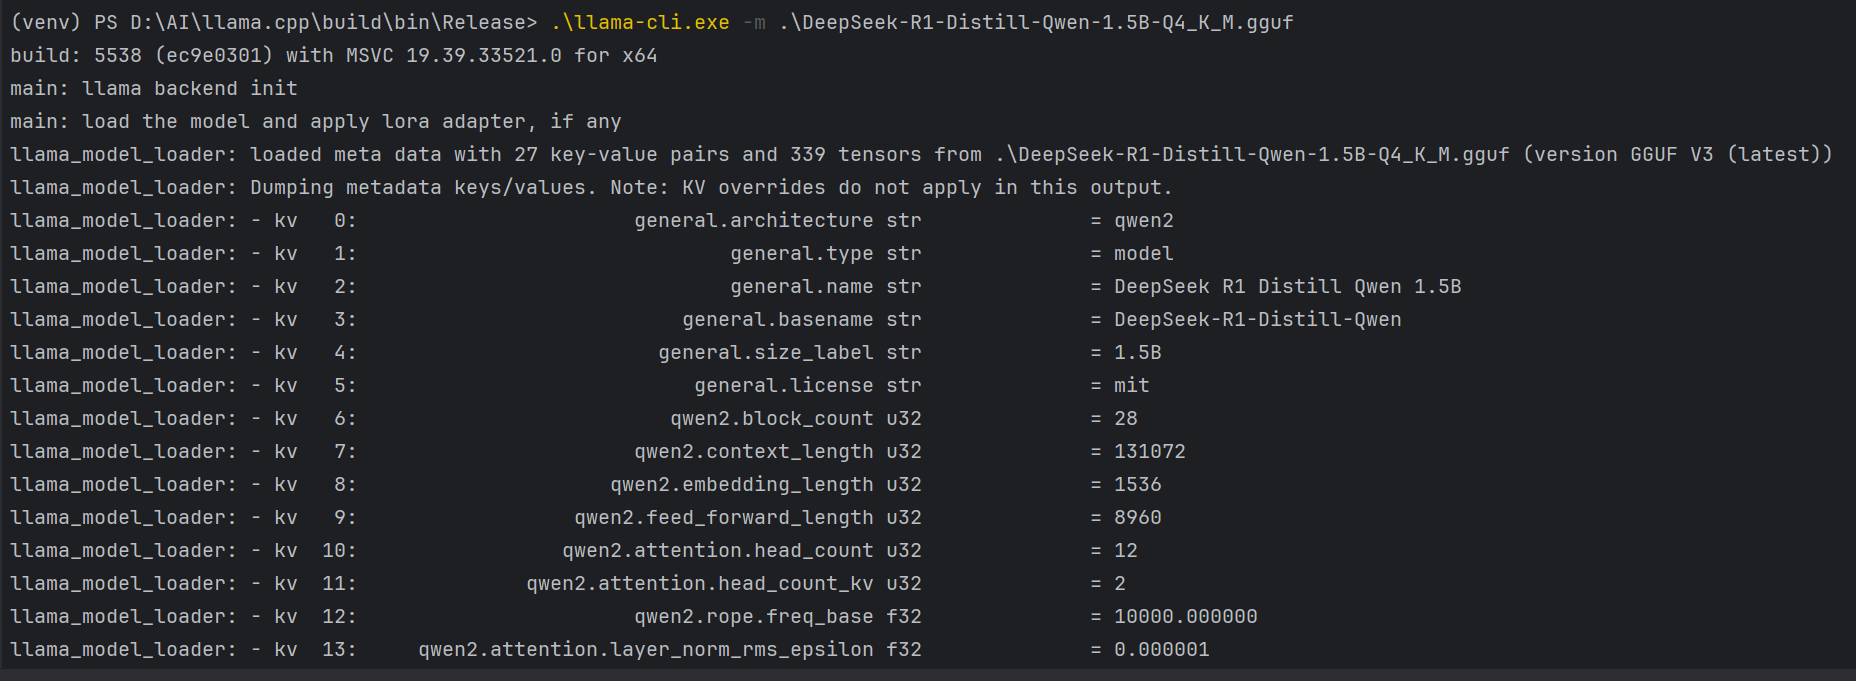Click the "general.architecture" key
The width and height of the screenshot is (1856, 681).
pos(754,220)
